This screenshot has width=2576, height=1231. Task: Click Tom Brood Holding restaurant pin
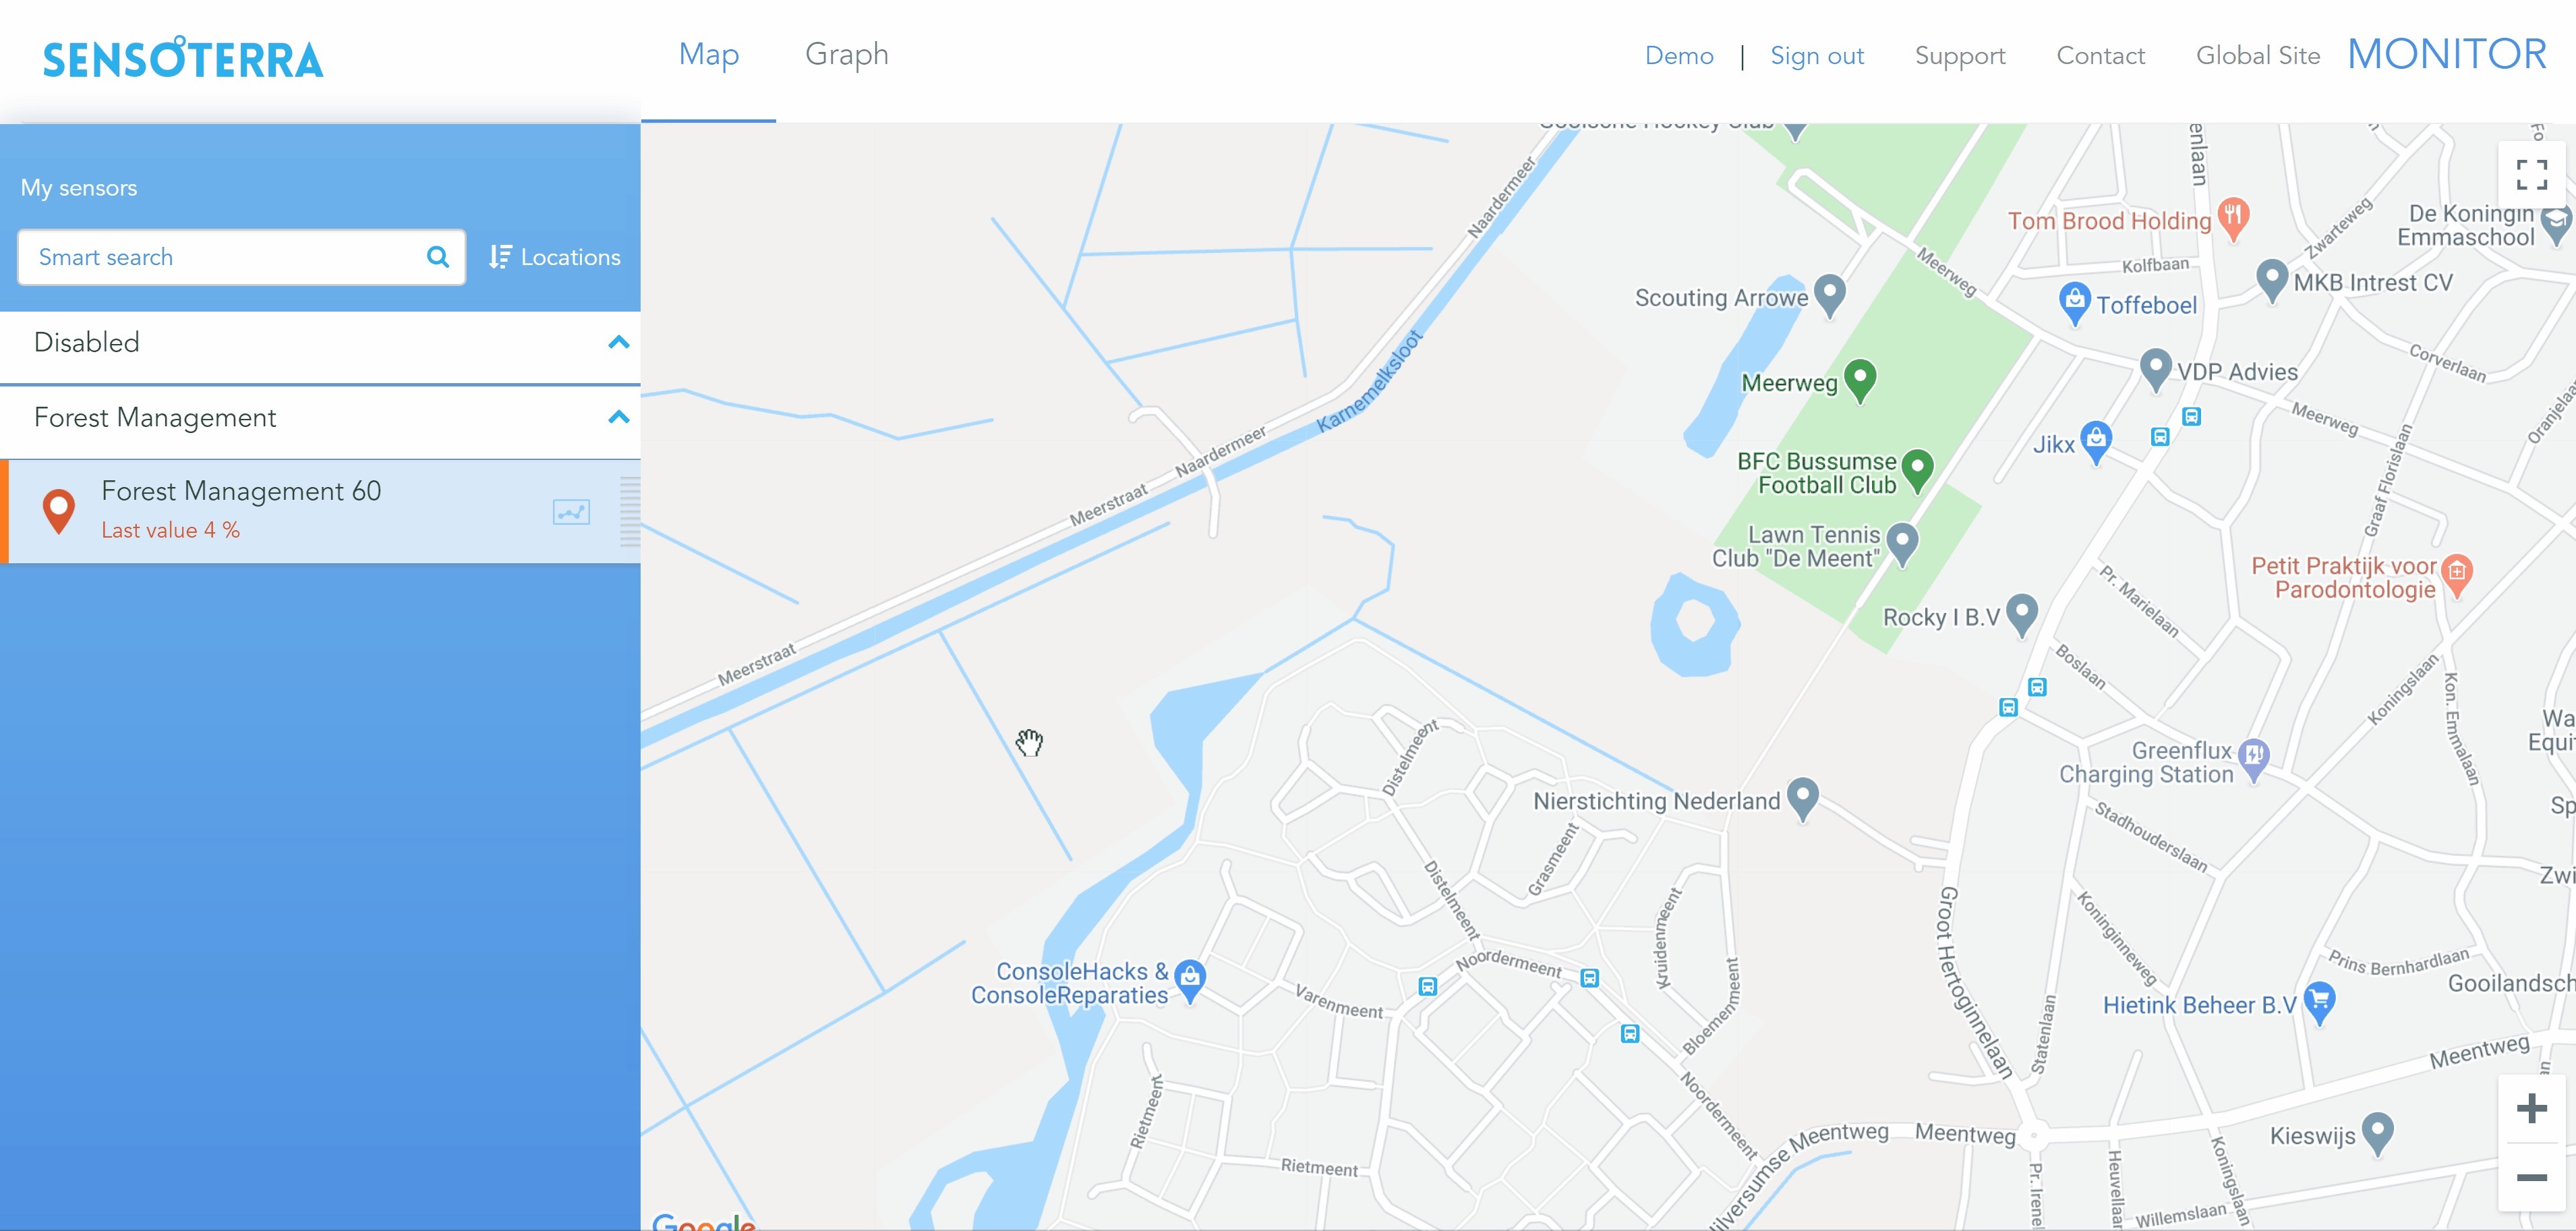pyautogui.click(x=2233, y=218)
